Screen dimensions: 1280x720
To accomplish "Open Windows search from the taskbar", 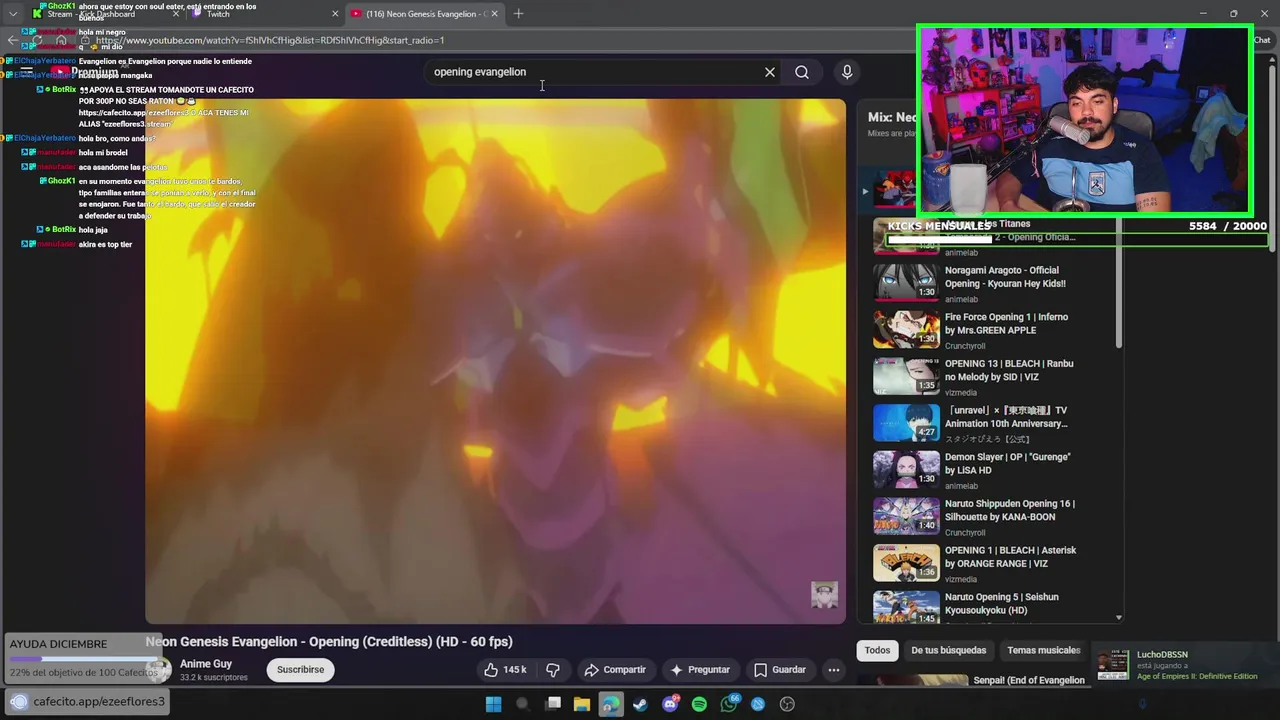I will click(522, 704).
